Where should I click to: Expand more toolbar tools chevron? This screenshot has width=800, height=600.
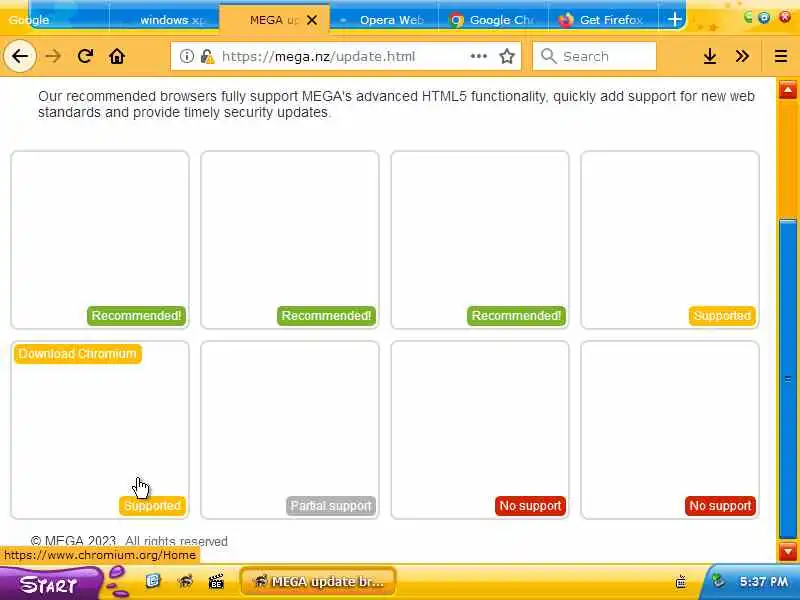point(742,56)
